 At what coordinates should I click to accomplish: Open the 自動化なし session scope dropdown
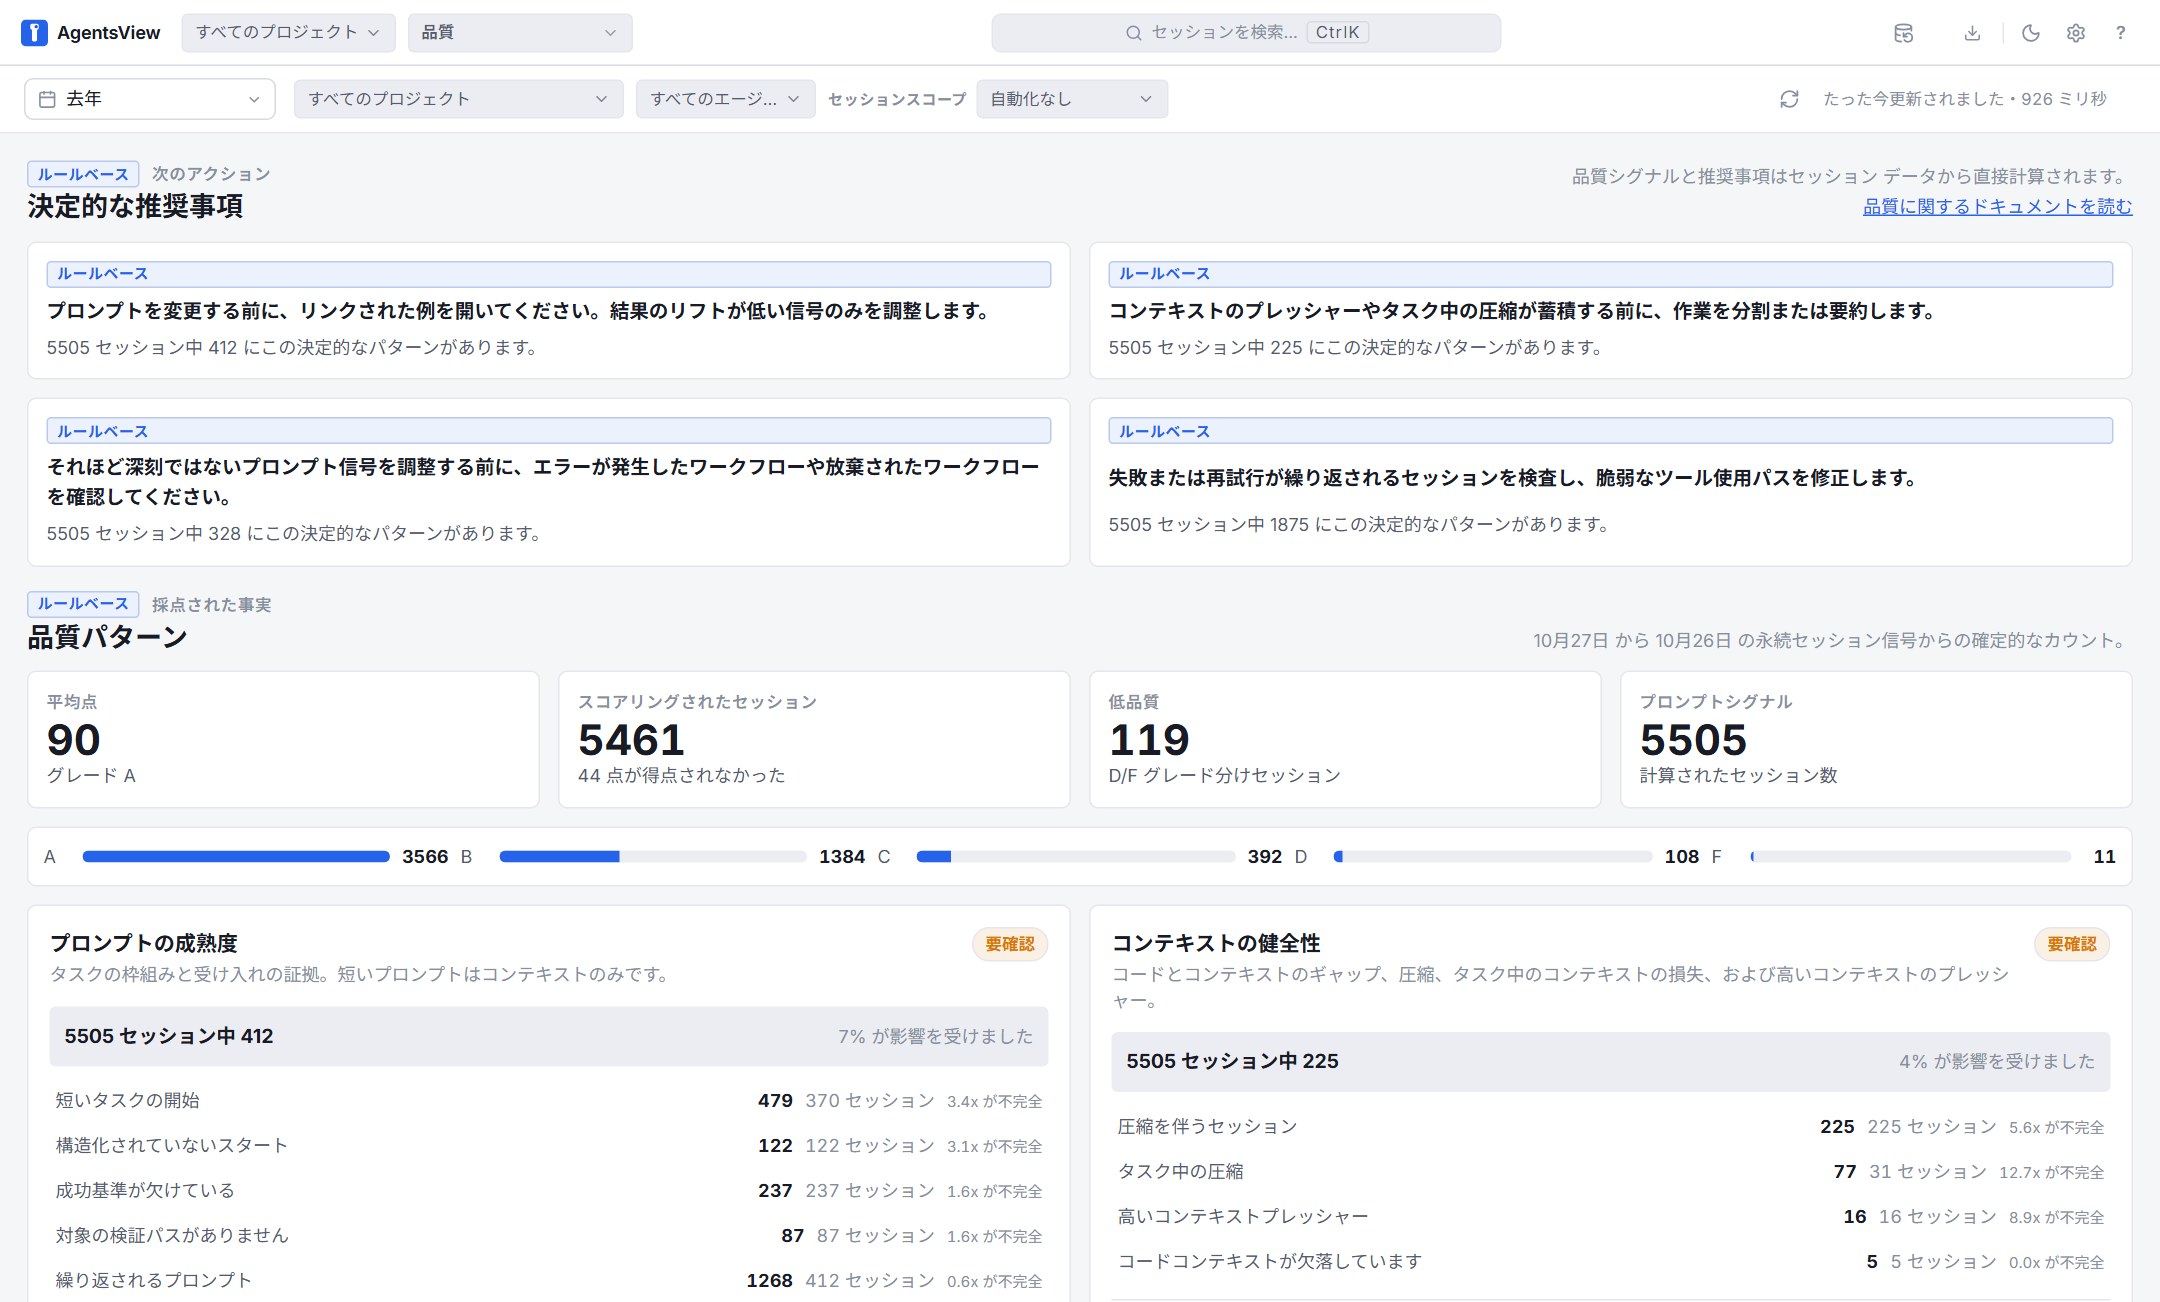(1072, 99)
